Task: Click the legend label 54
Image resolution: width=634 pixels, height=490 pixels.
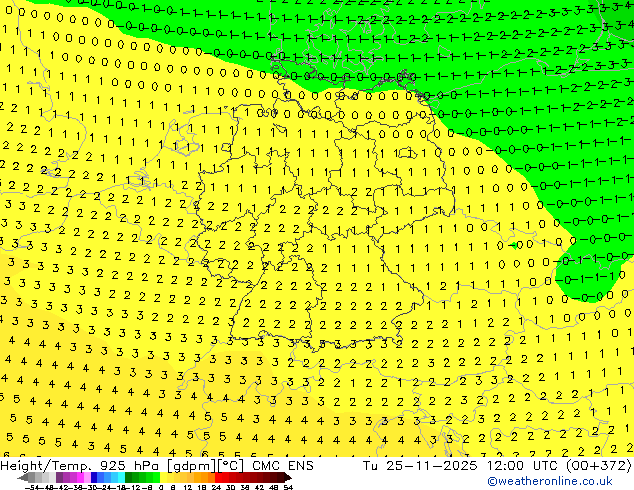Action: (x=288, y=488)
